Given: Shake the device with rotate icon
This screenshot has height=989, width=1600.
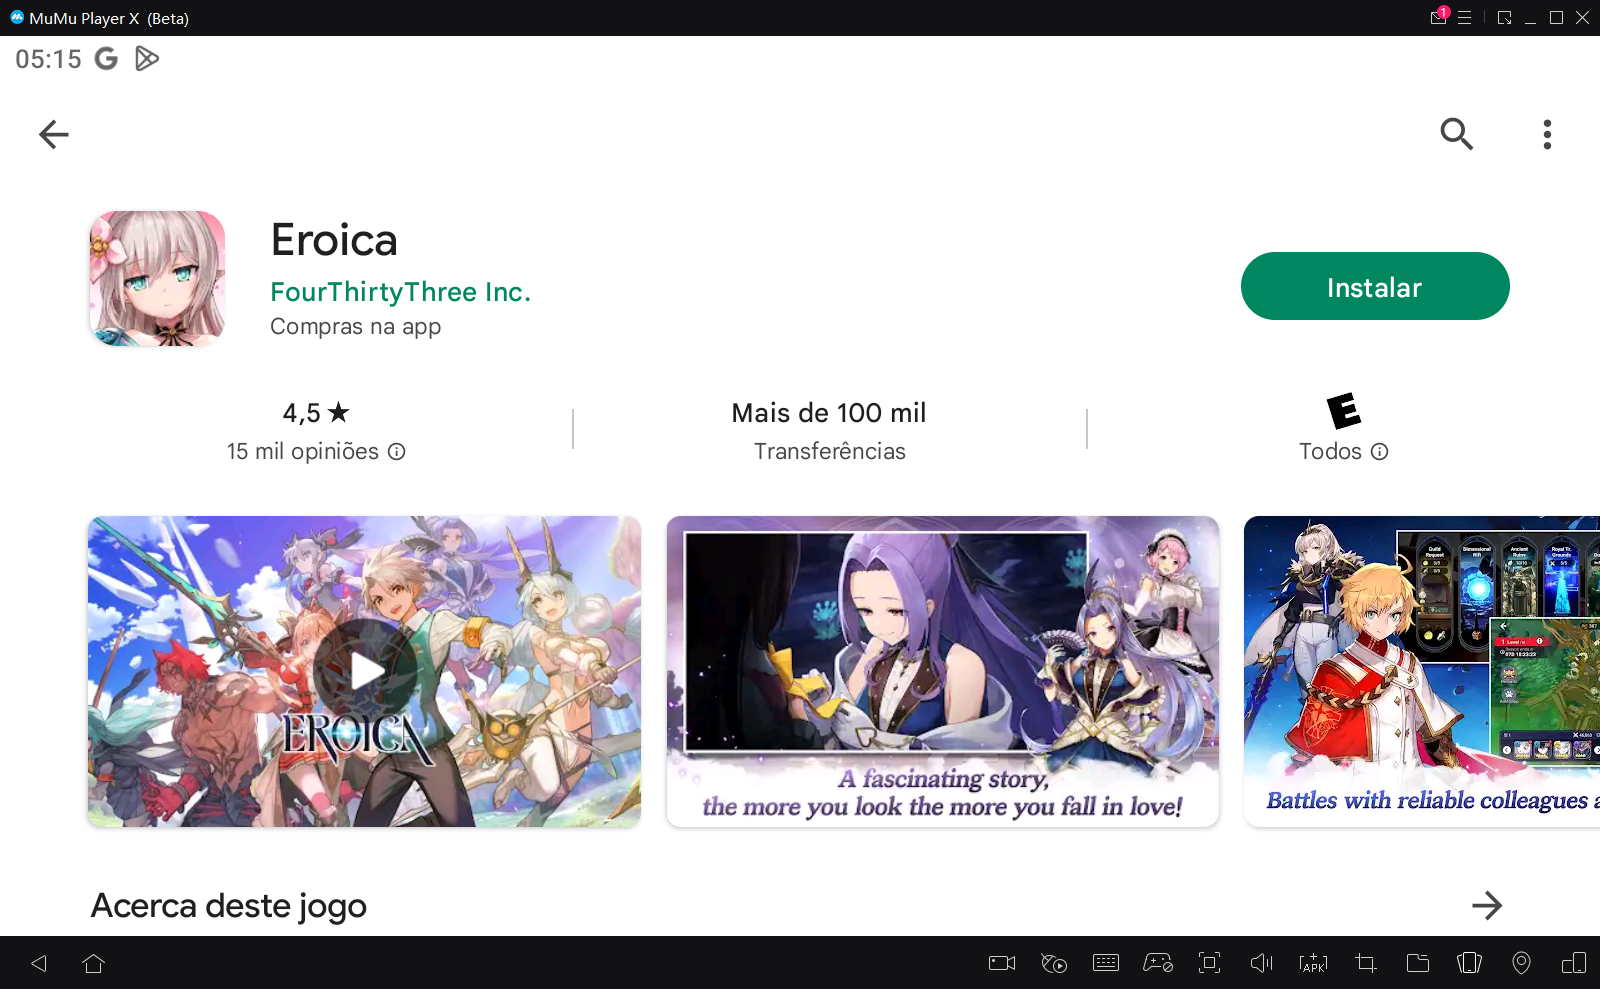Looking at the screenshot, I should pos(1469,963).
